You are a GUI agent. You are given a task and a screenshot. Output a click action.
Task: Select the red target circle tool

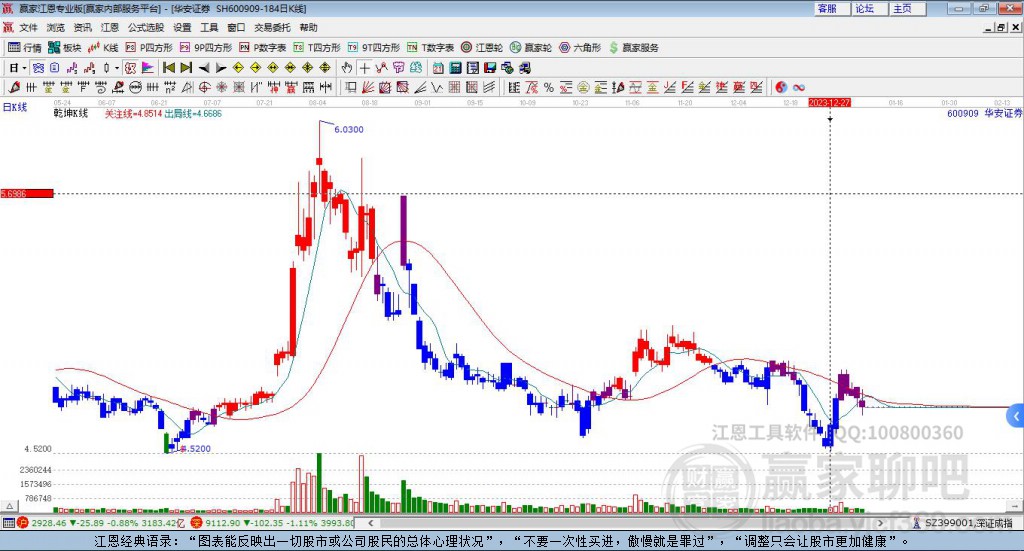[x=204, y=87]
